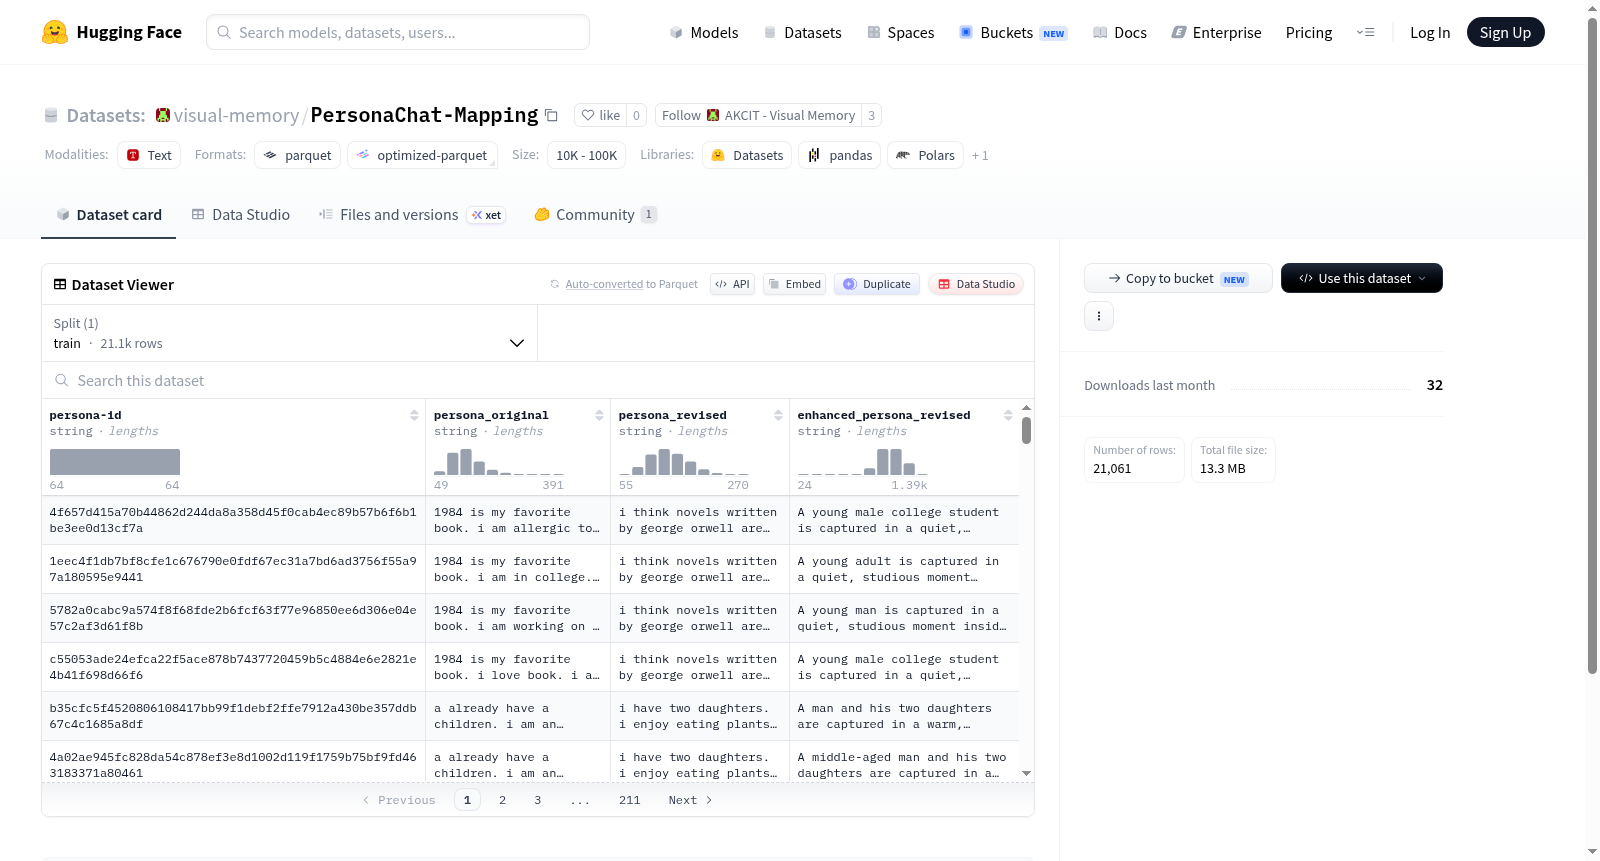Select the 10K - 100K size tag

coord(586,155)
